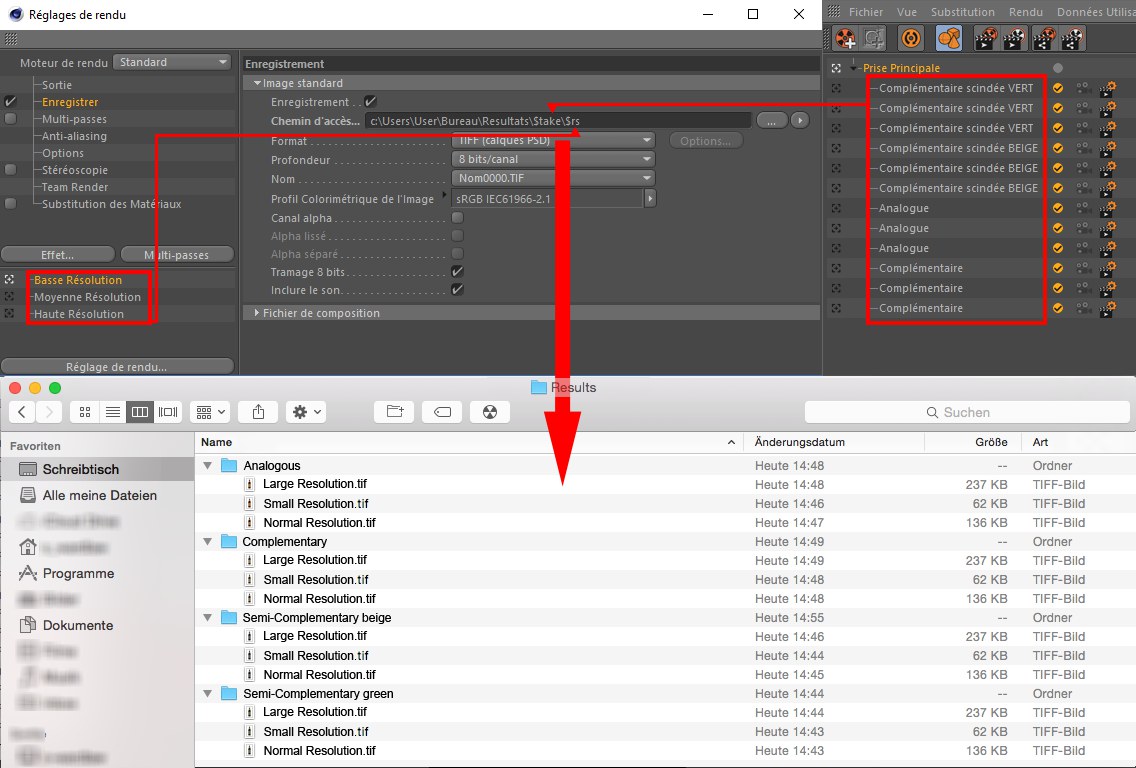Click the Chemin d'accès path field
The width and height of the screenshot is (1136, 768).
click(x=557, y=121)
